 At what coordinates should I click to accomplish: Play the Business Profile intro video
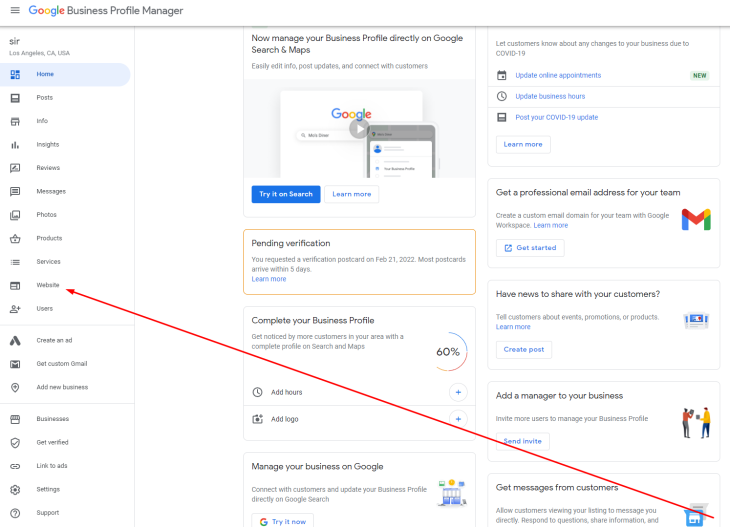pos(358,128)
